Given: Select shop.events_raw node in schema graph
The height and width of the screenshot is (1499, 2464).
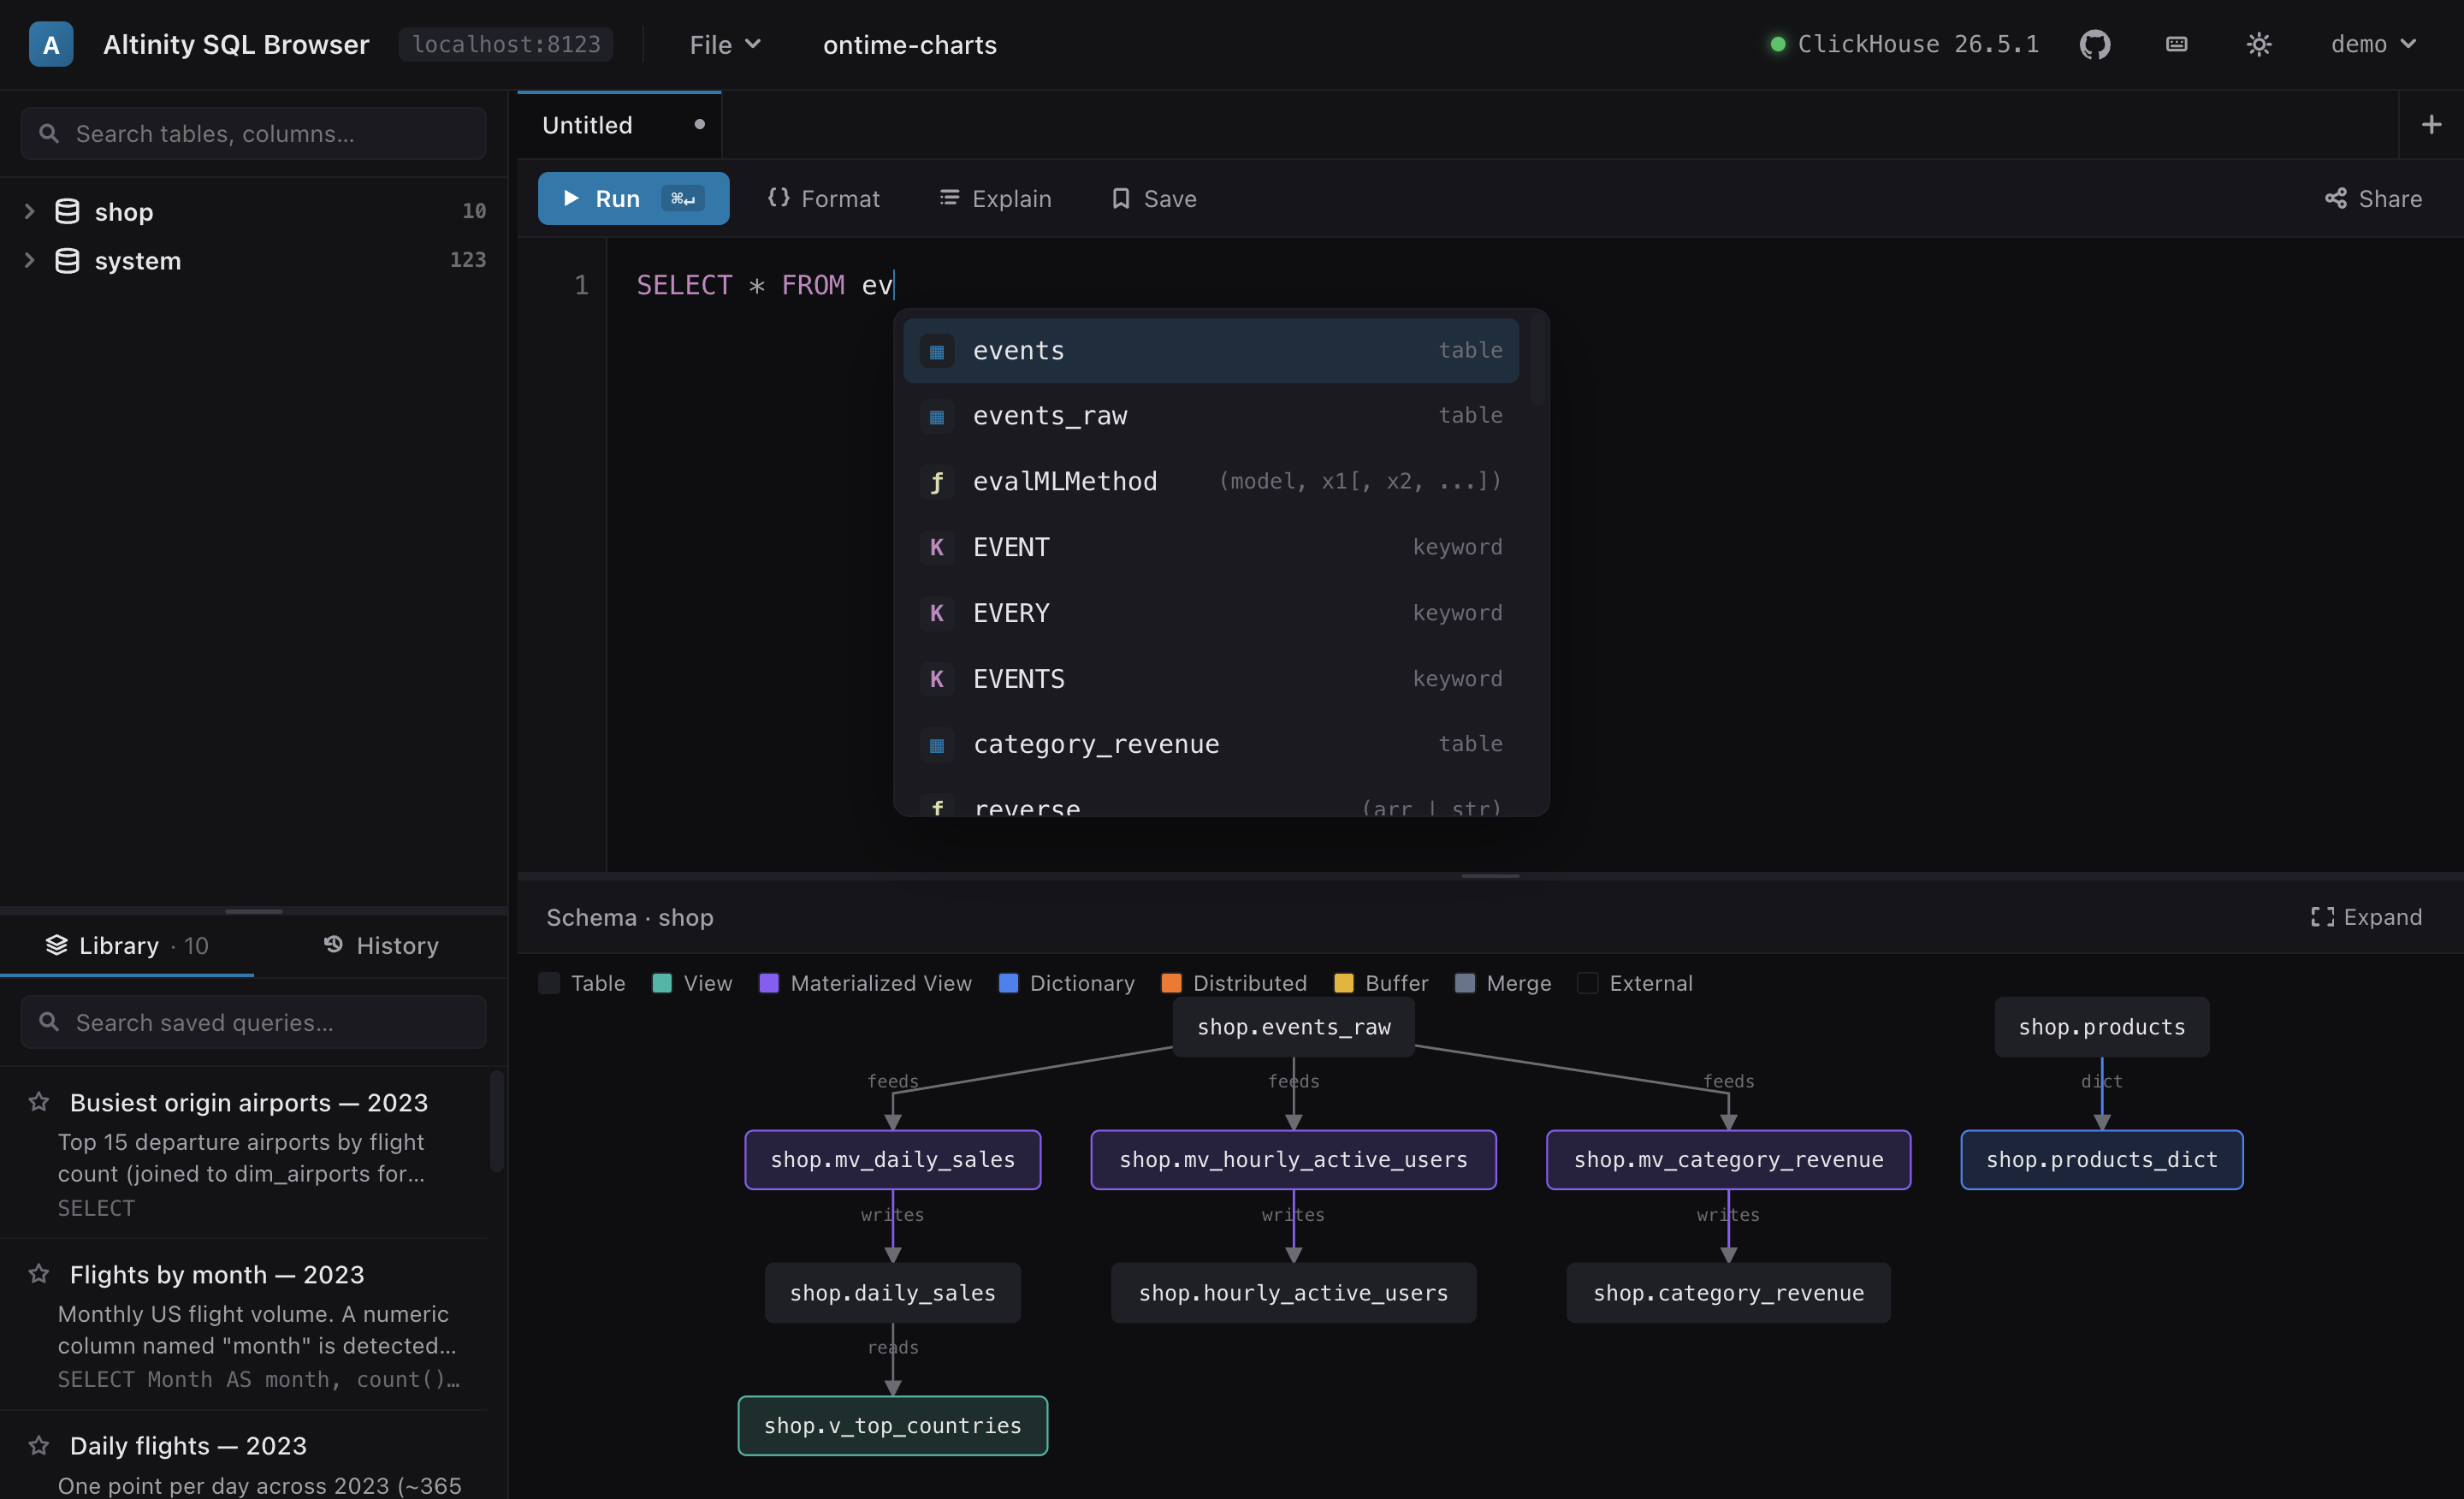Looking at the screenshot, I should (1293, 1026).
